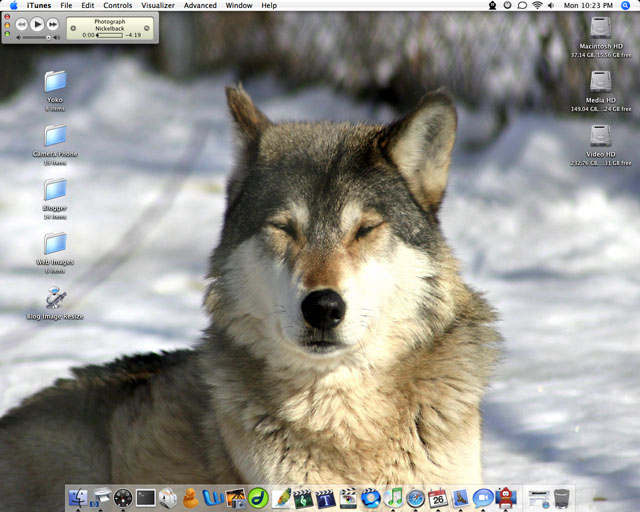
Task: Open the yellow duck app in dock
Action: [190, 498]
